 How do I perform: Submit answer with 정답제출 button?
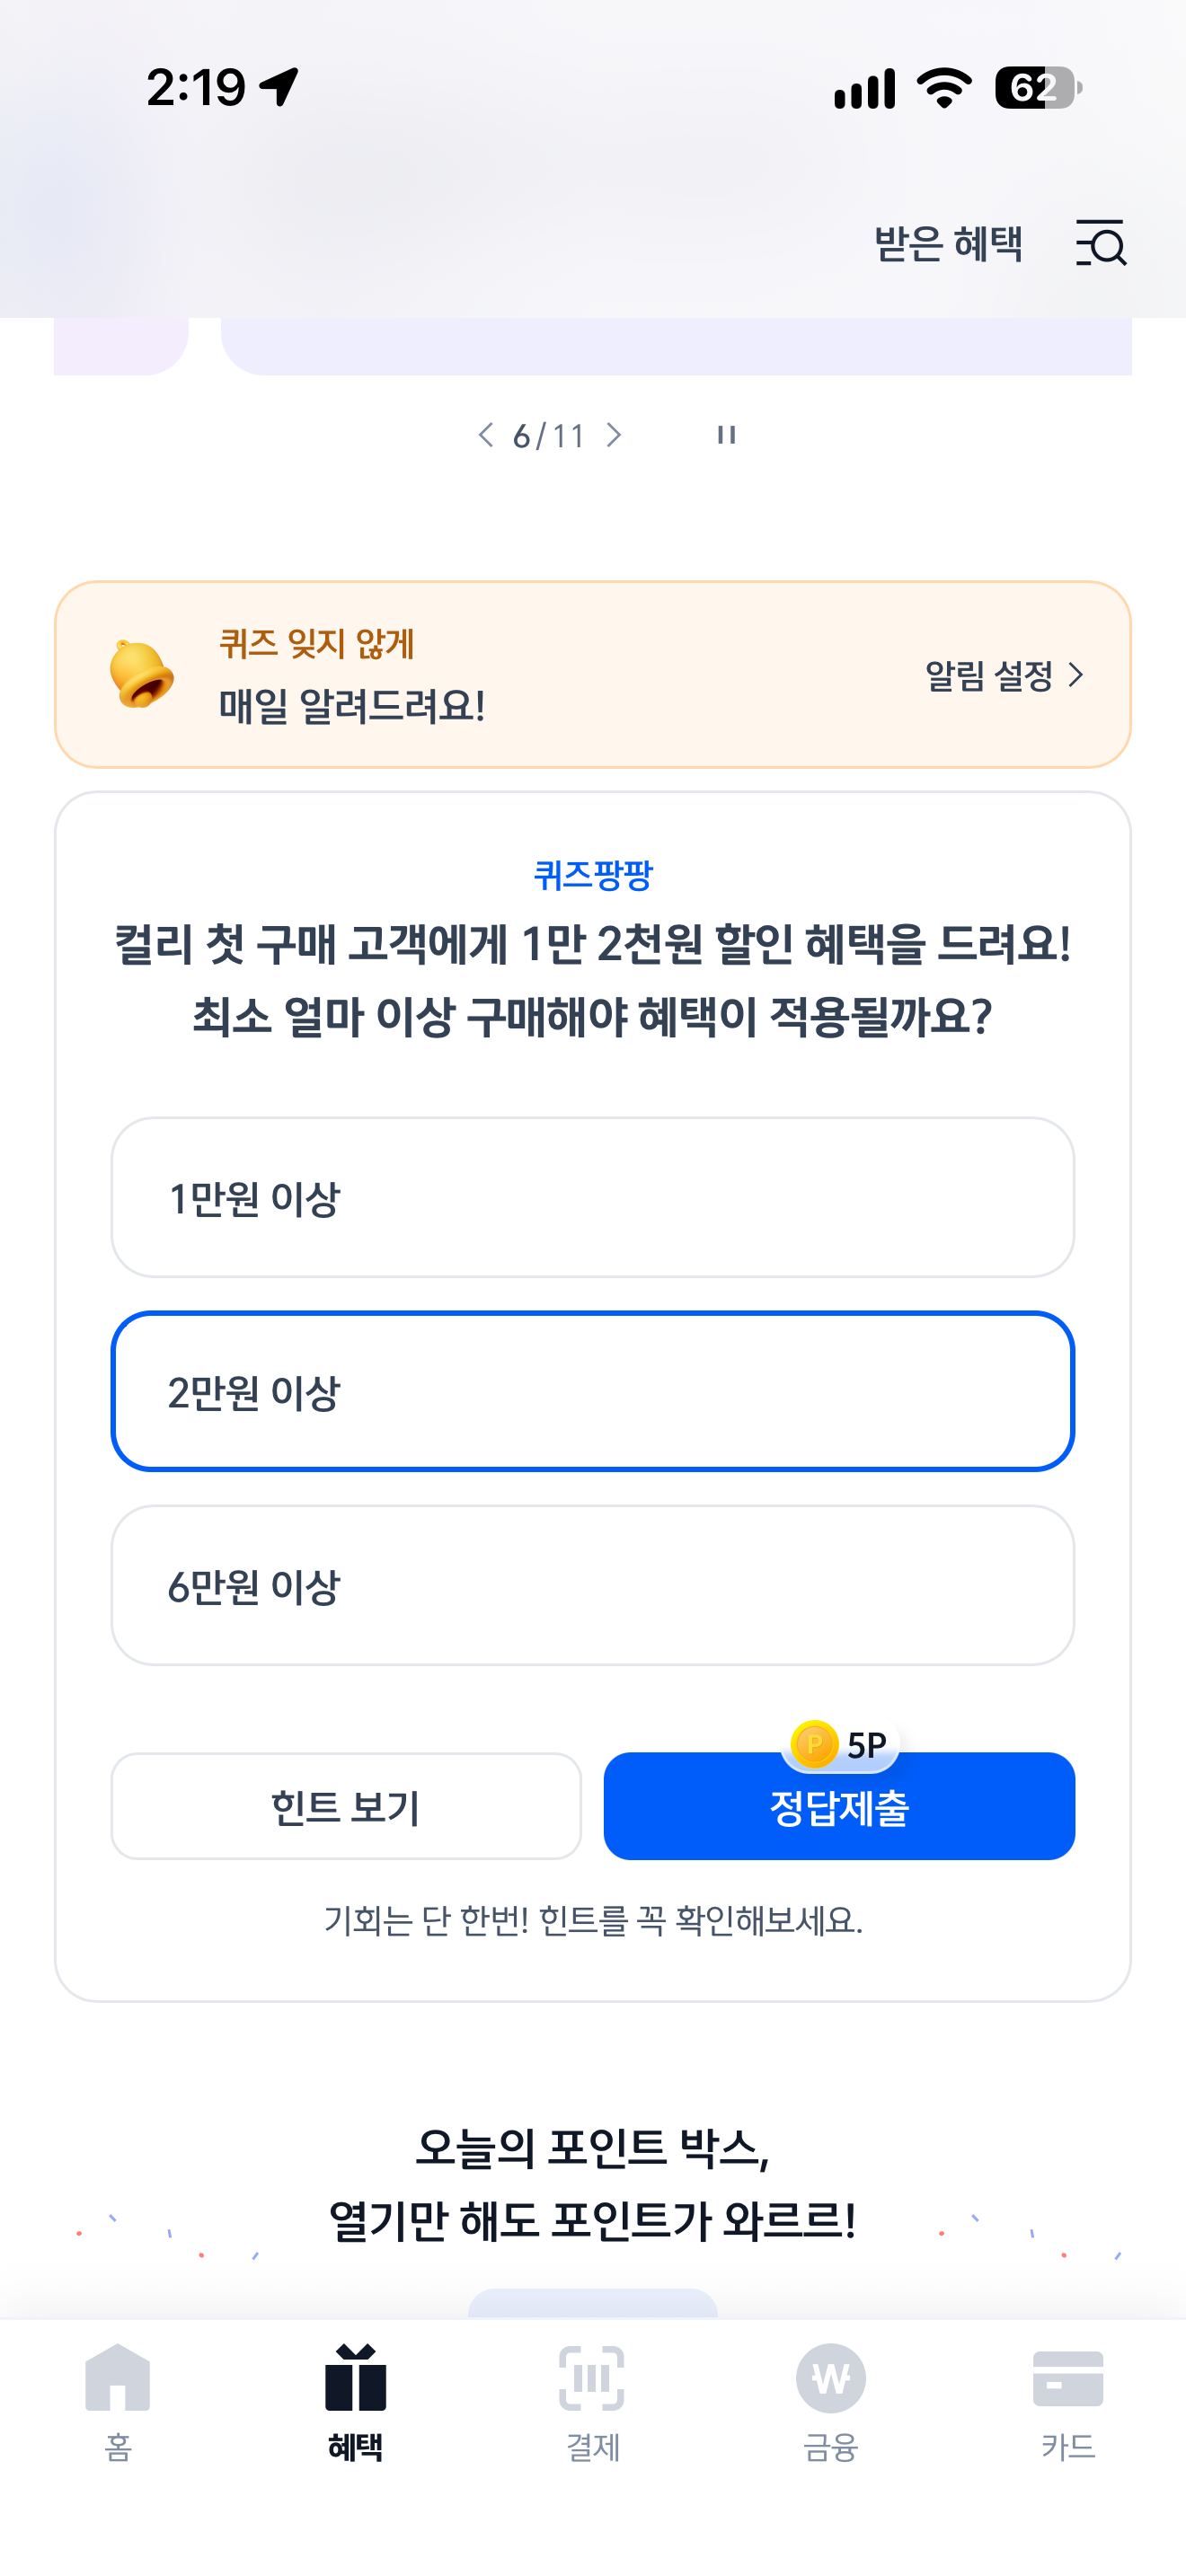[839, 1806]
